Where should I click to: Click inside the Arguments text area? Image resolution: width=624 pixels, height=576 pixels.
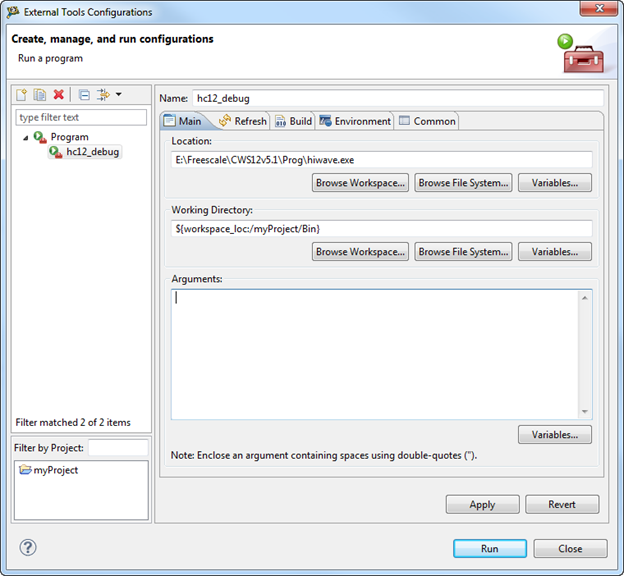[x=375, y=354]
